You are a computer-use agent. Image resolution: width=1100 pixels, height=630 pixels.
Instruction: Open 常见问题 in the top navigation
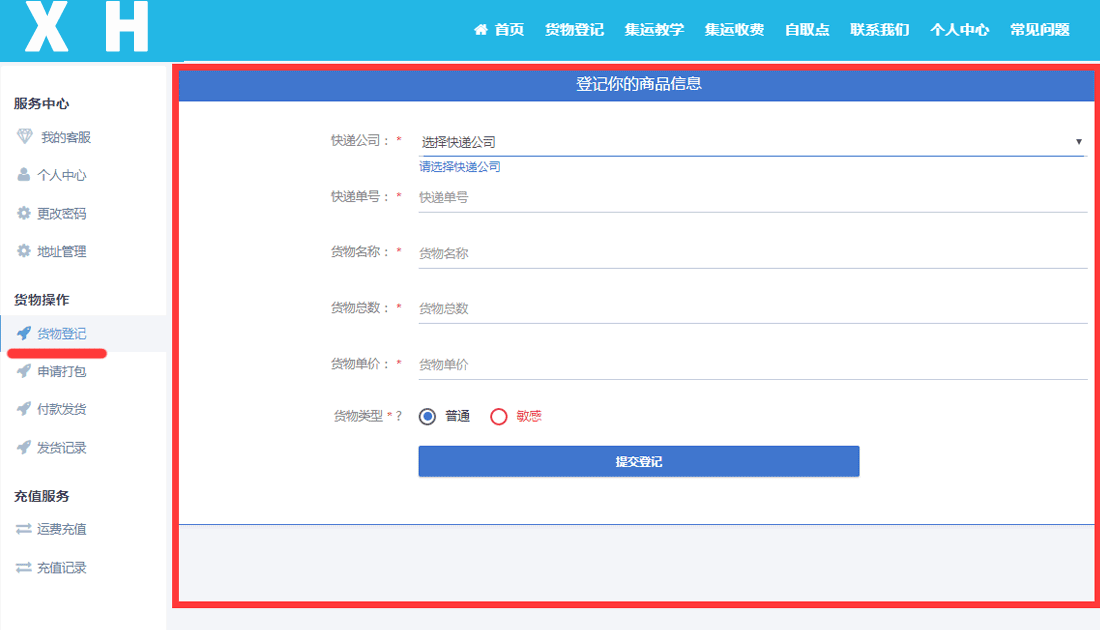[1039, 30]
